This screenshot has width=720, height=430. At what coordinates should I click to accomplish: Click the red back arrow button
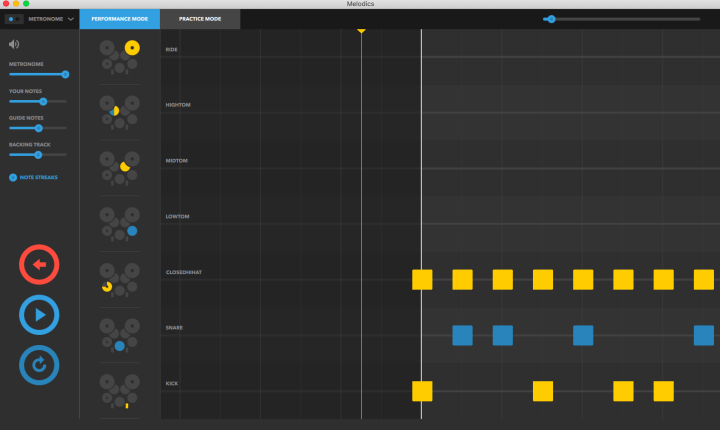click(39, 264)
